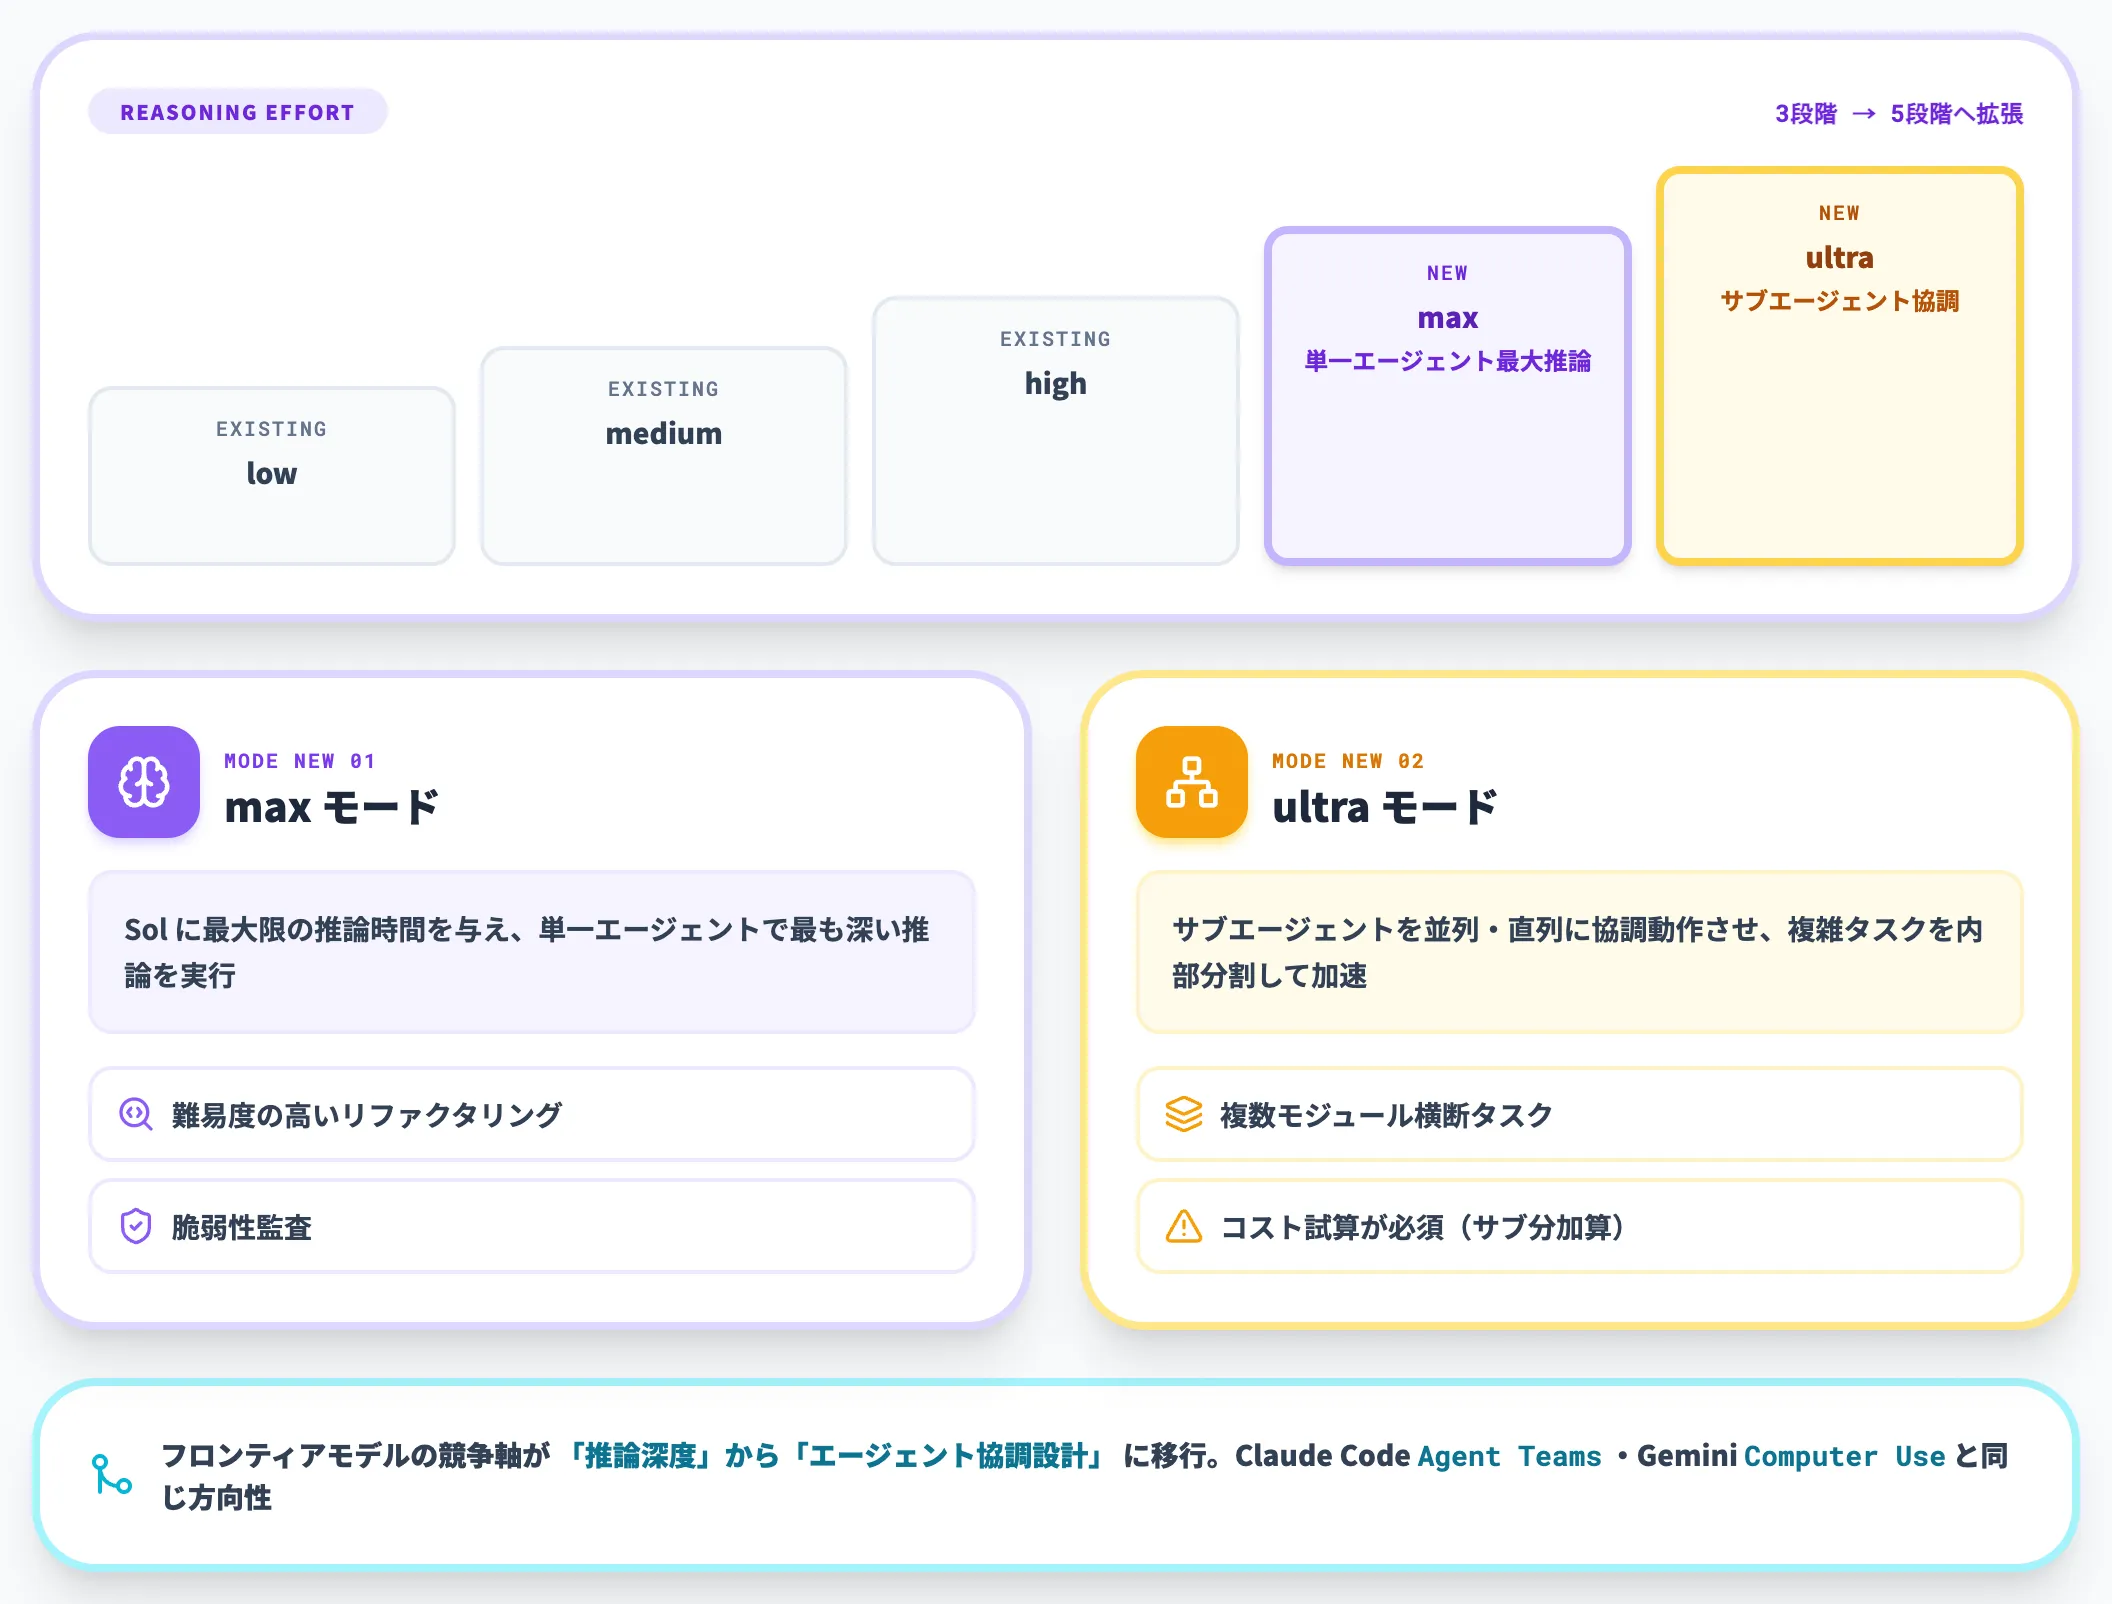
Task: Select the new max effort card
Action: point(1448,396)
